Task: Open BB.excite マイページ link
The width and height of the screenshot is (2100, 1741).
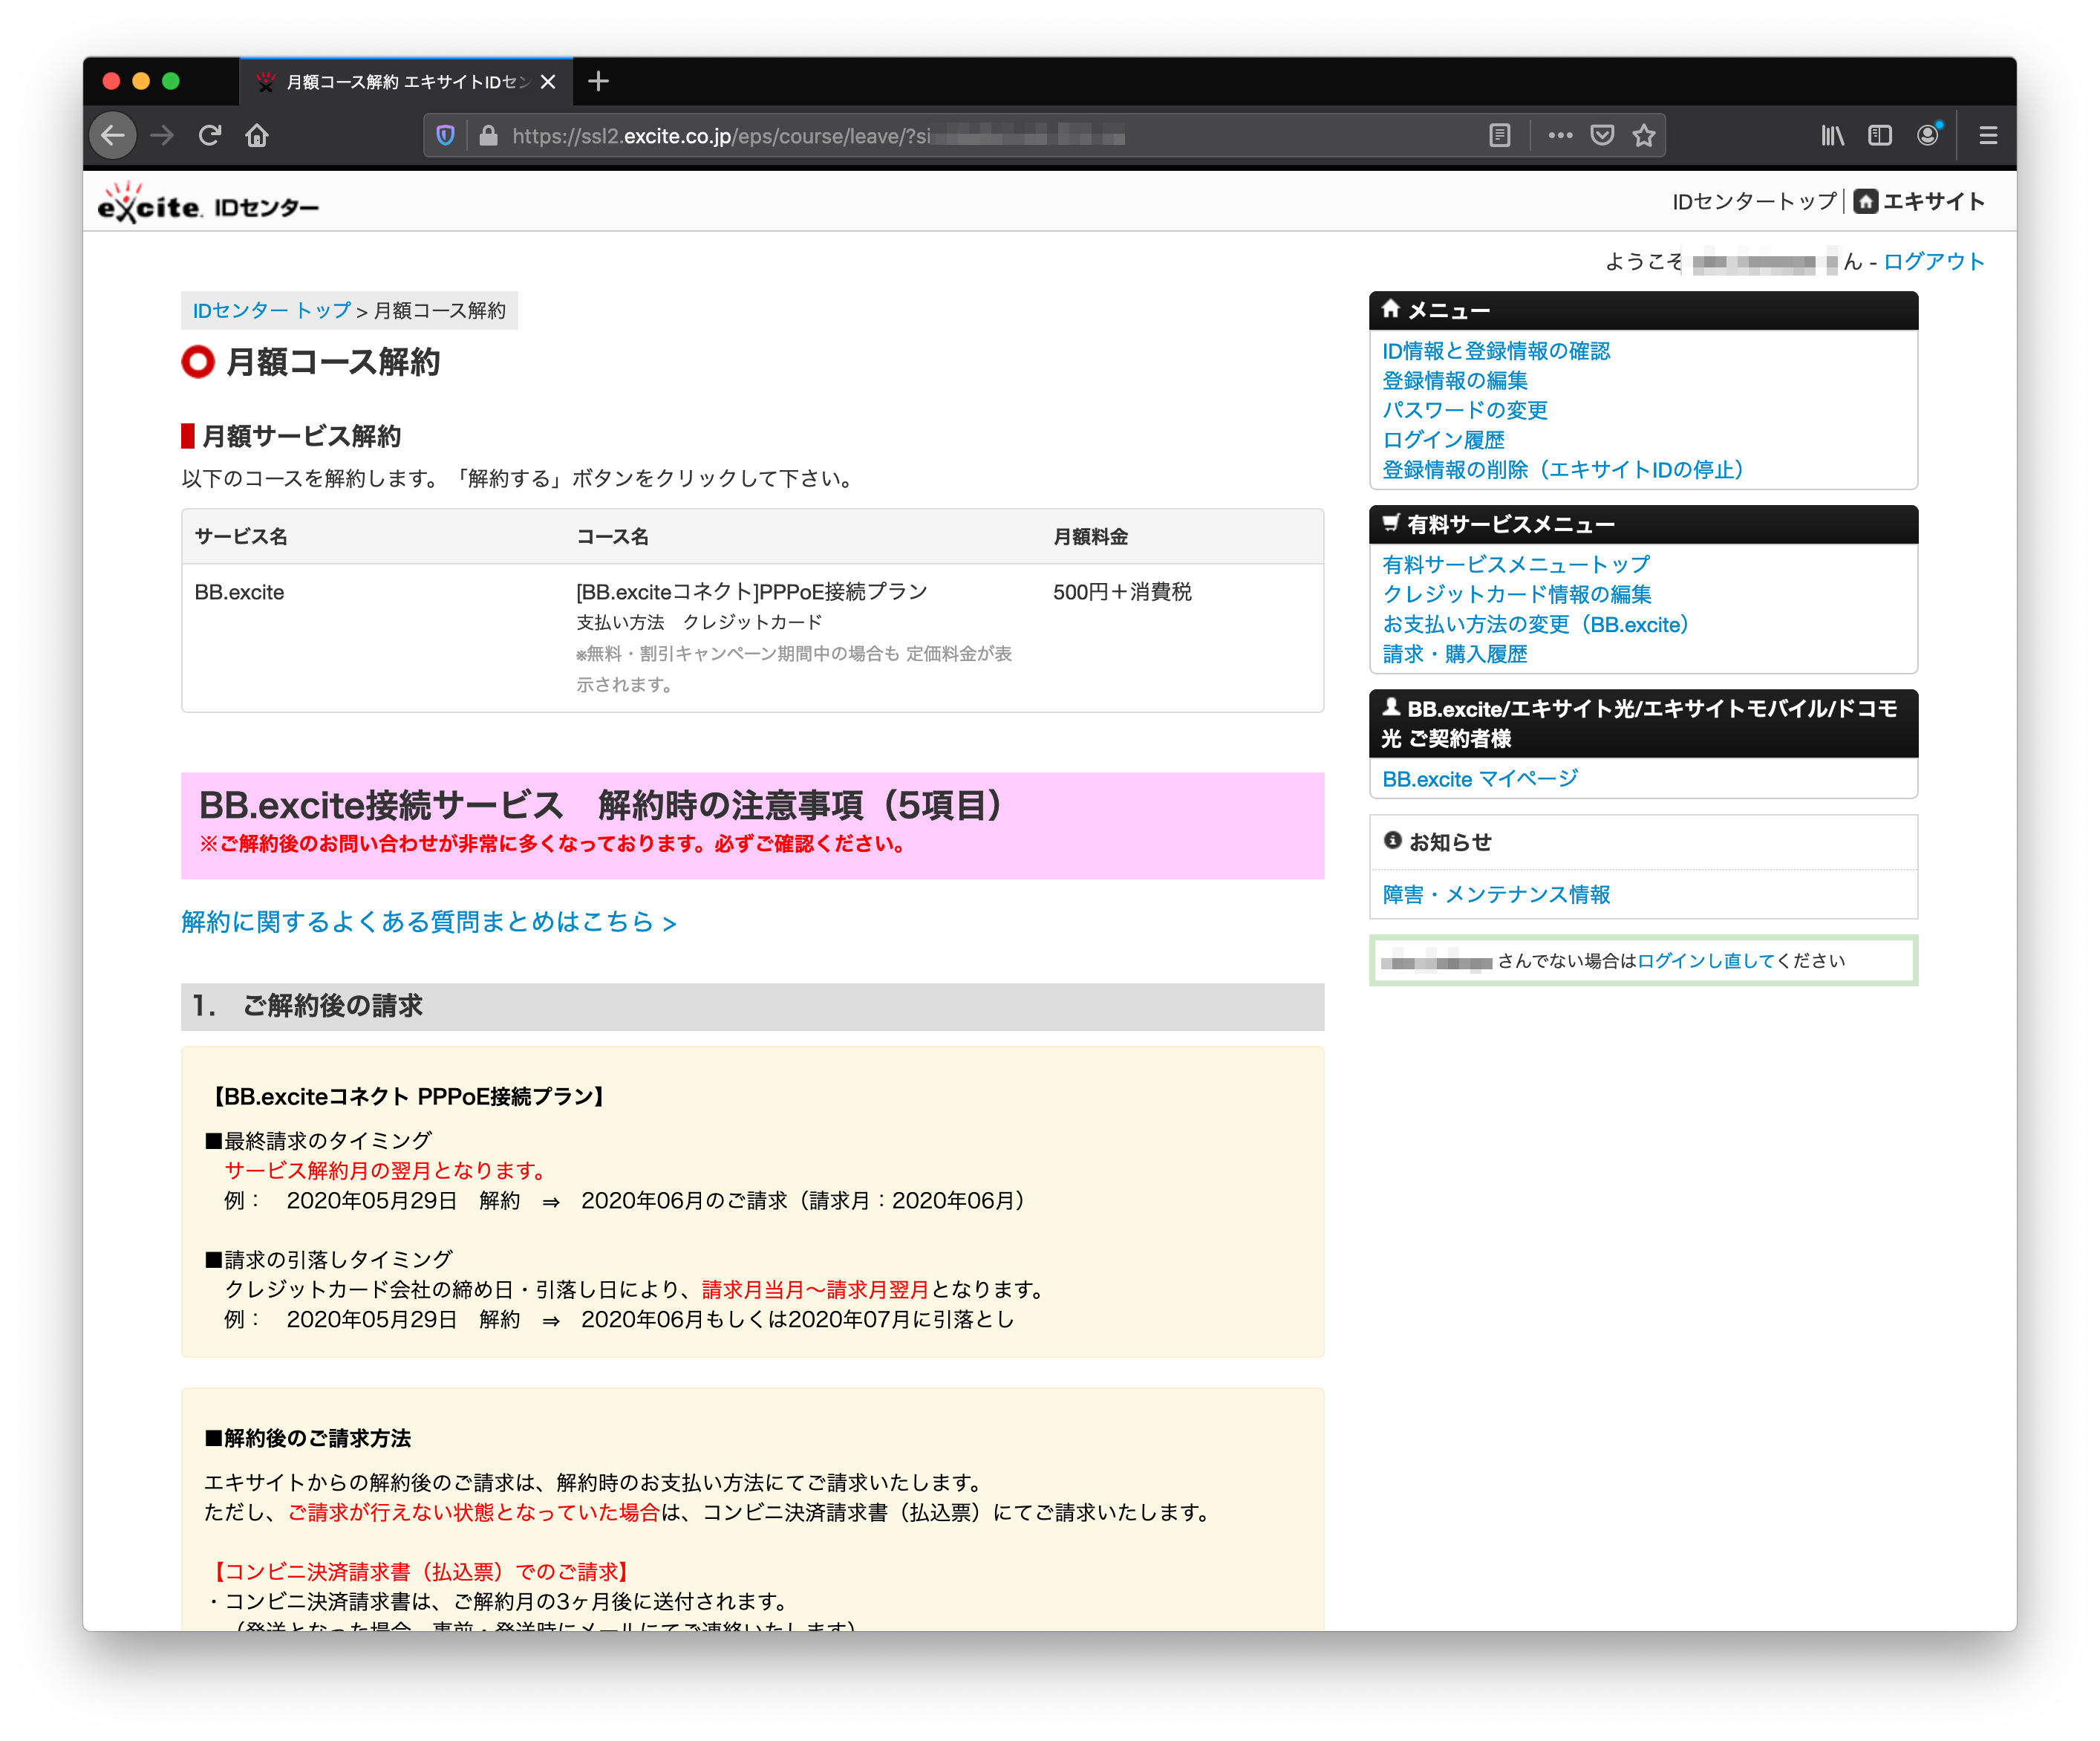Action: click(1480, 778)
